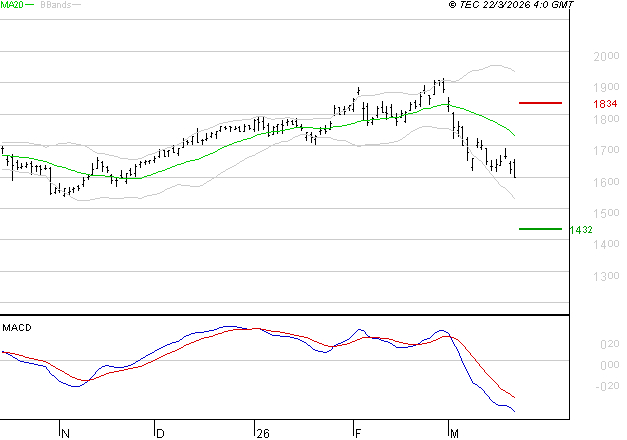Click the MA20 legend label

point(12,5)
